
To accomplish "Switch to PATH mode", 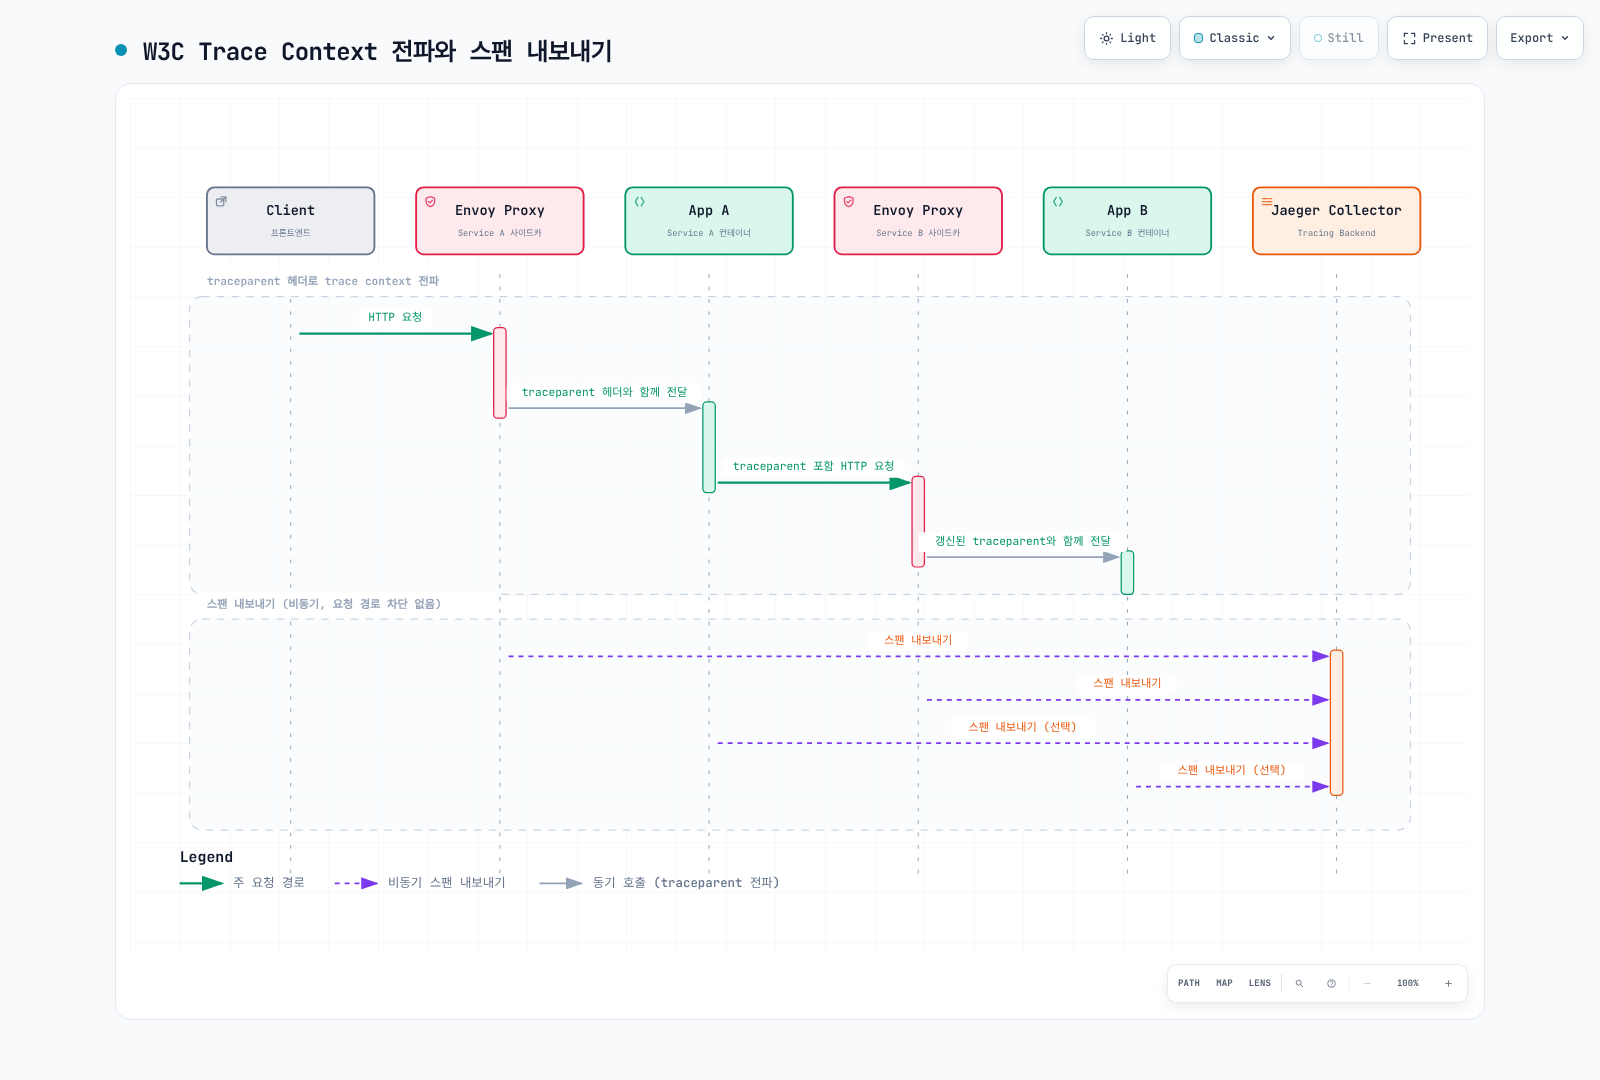I will pyautogui.click(x=1188, y=983).
